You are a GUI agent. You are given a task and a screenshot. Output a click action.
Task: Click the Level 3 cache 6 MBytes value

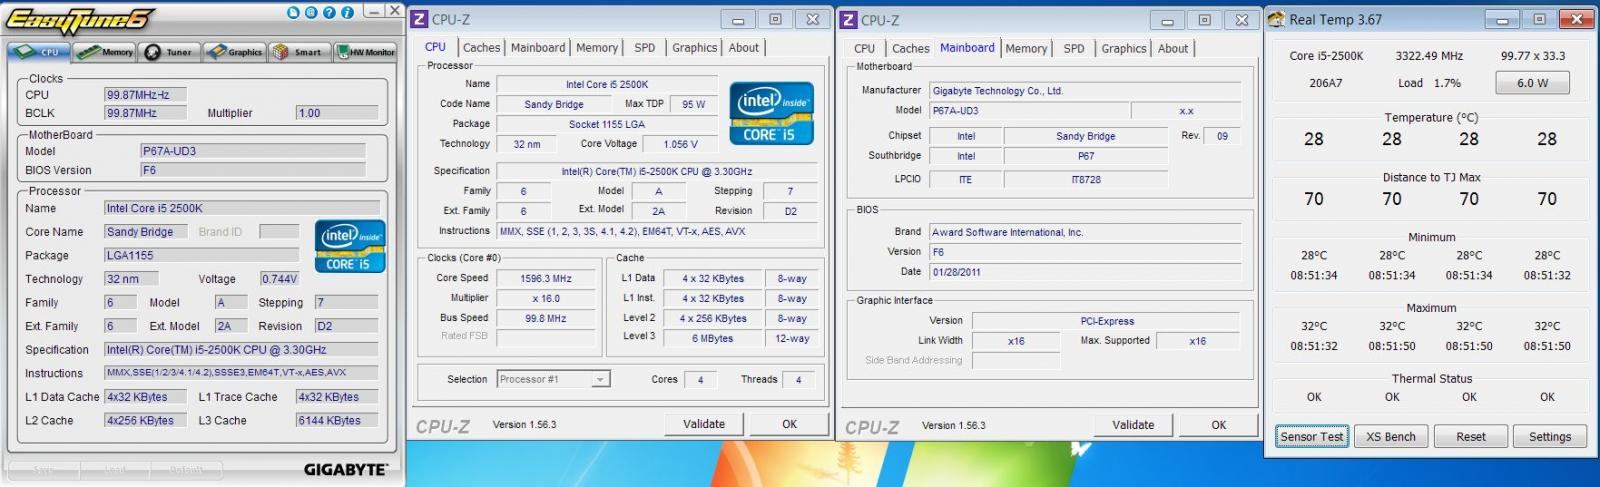point(713,338)
